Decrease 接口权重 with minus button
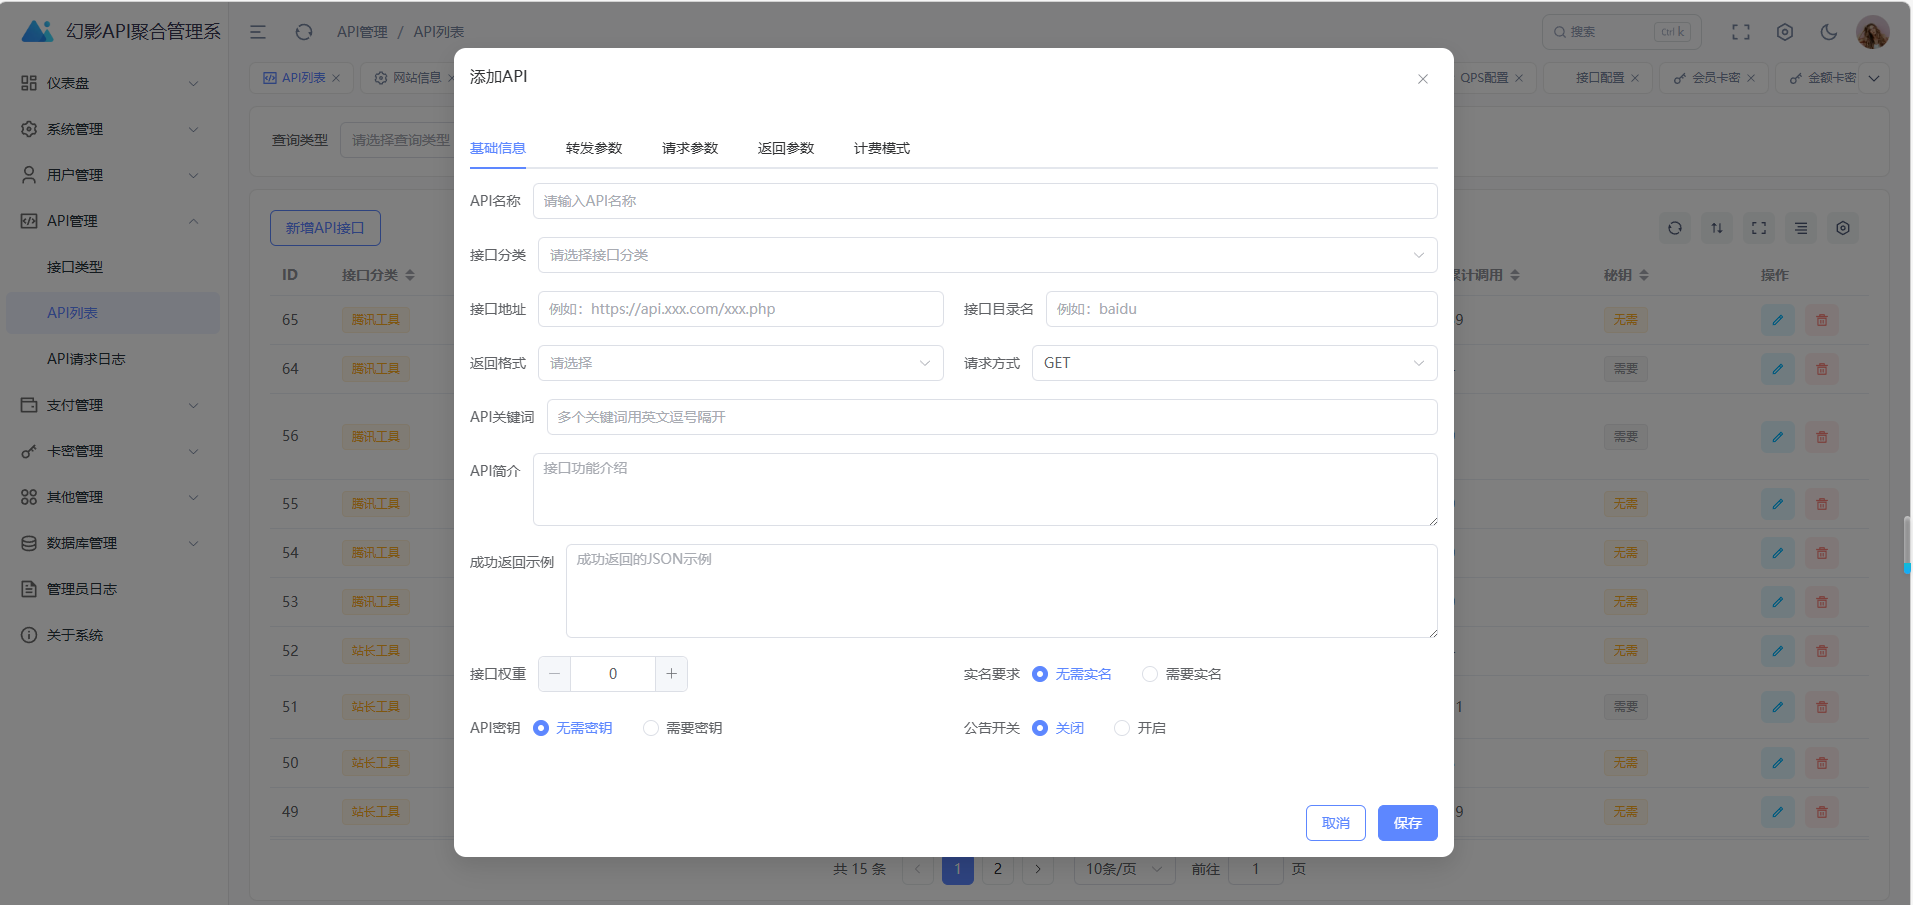The width and height of the screenshot is (1913, 905). coord(555,674)
